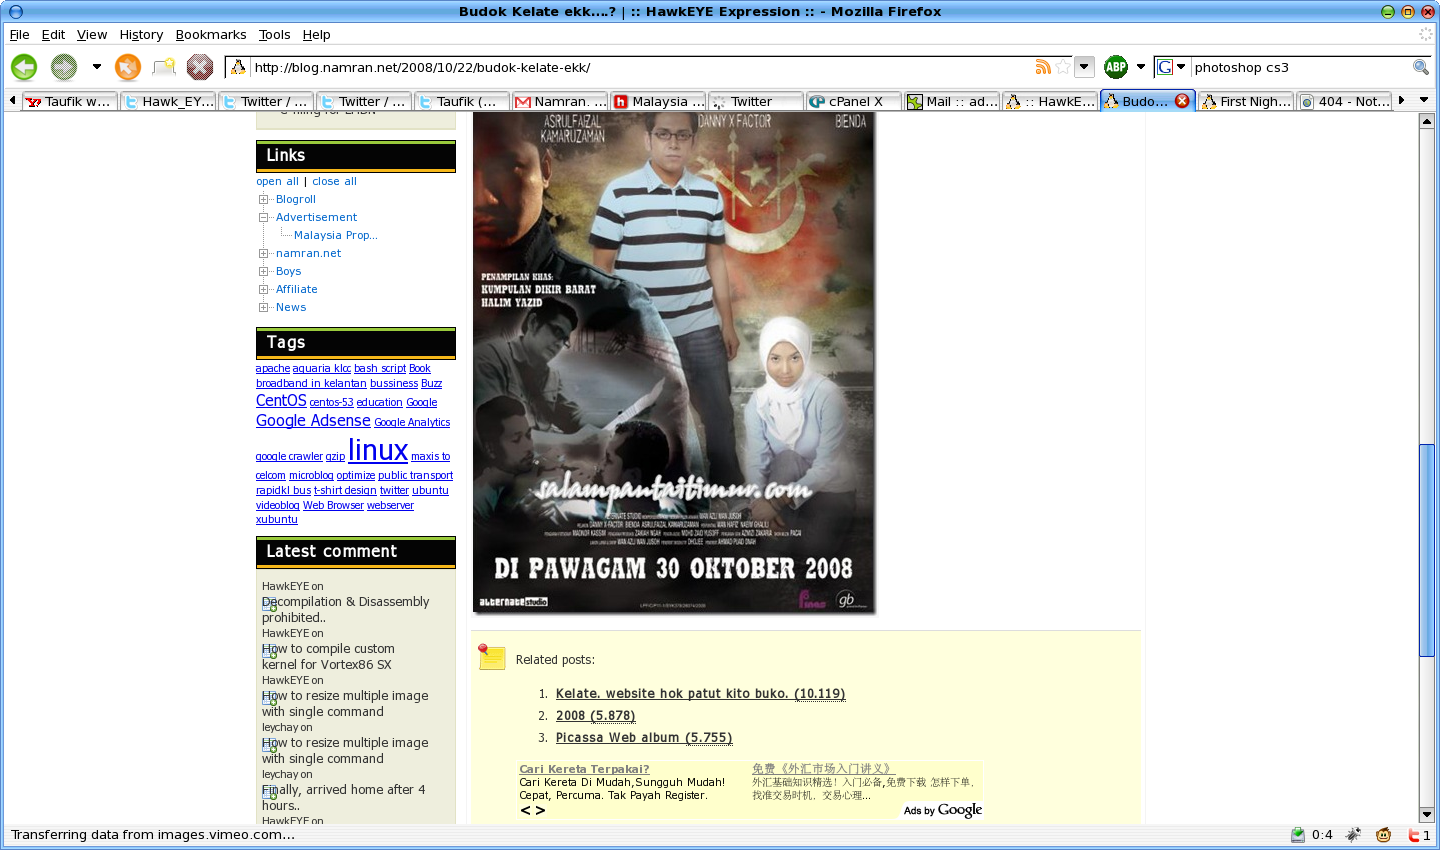Screen dimensions: 1440x850
Task: Close the active Budo... tab
Action: (1182, 101)
